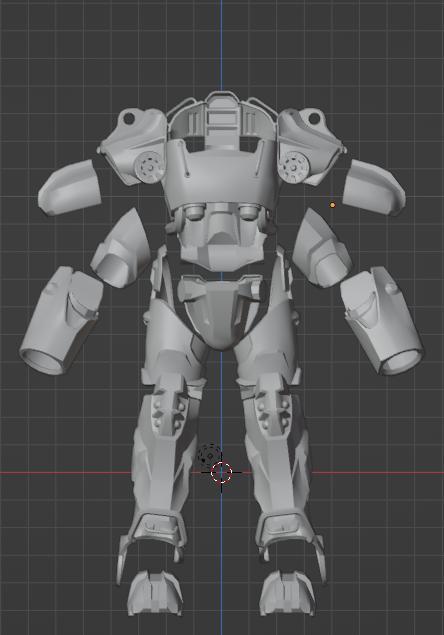
Task: Select the chest plate armor mesh
Action: (221, 173)
